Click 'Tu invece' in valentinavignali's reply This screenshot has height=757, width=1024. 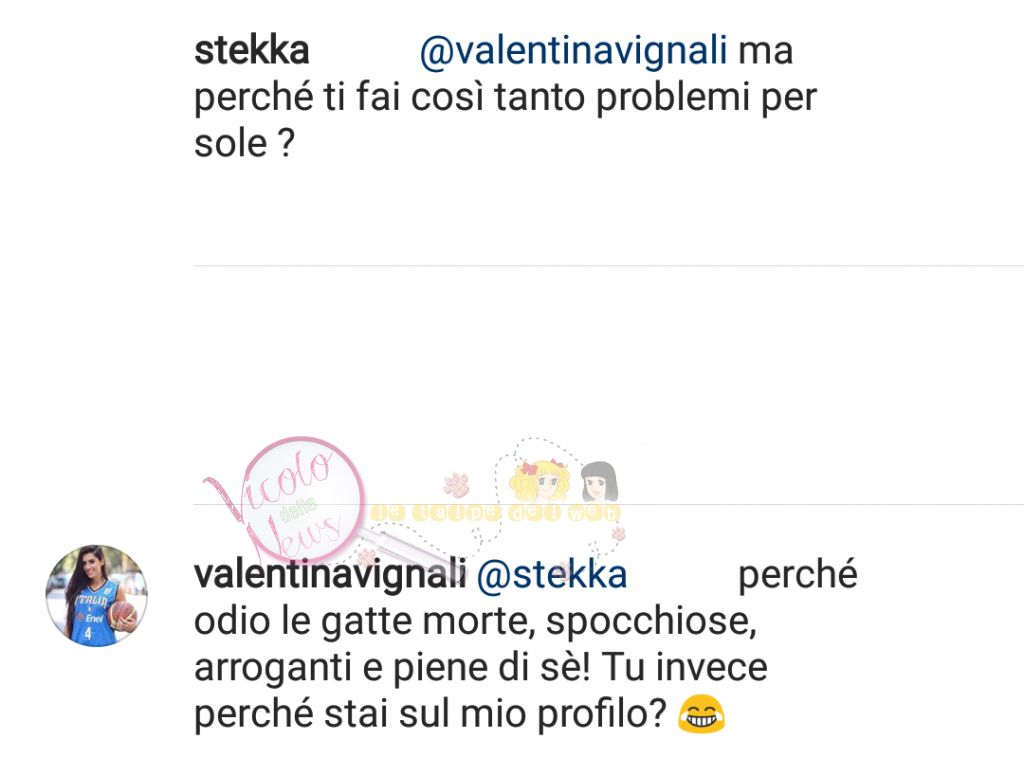(x=684, y=668)
